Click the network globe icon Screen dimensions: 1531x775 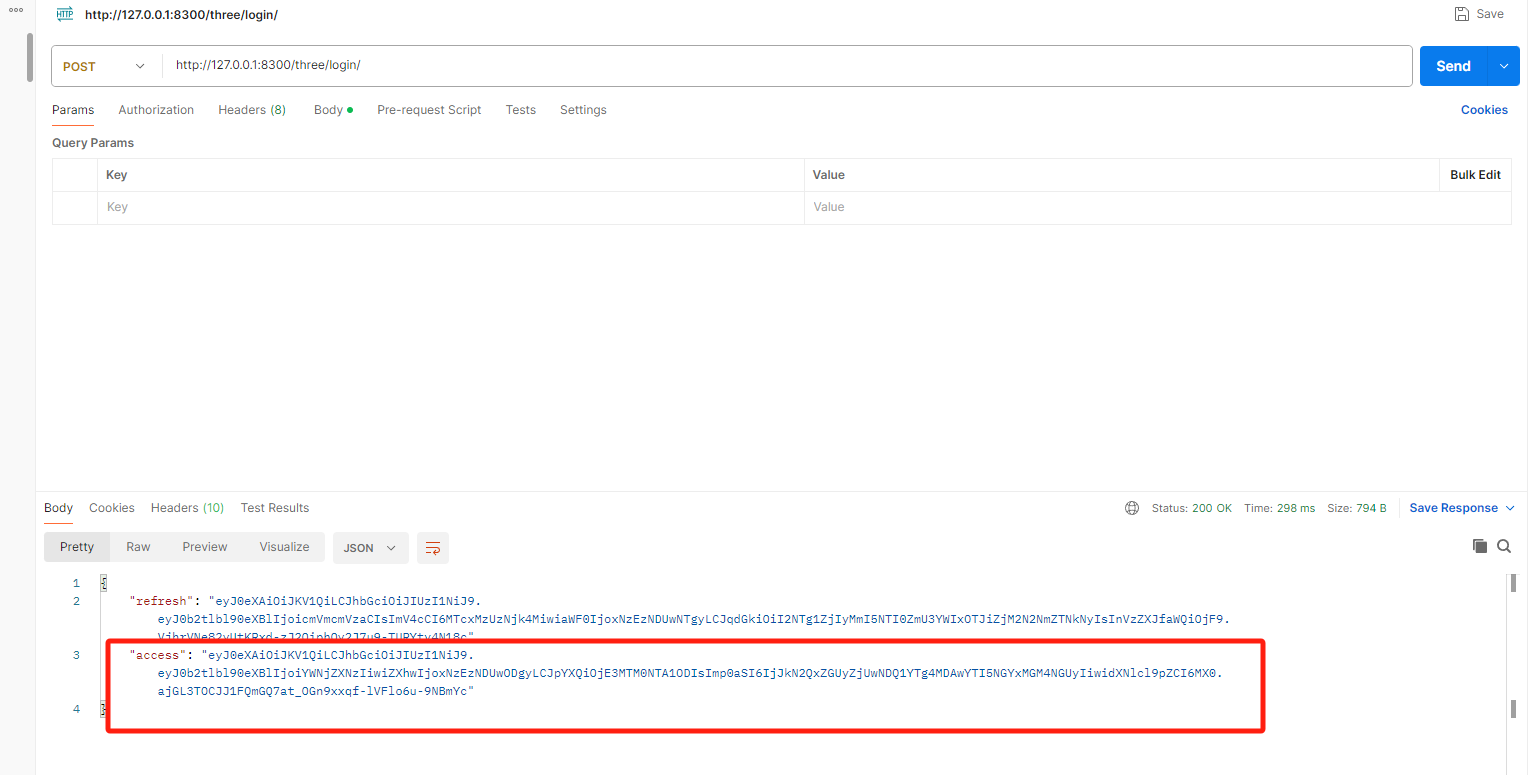point(1132,508)
